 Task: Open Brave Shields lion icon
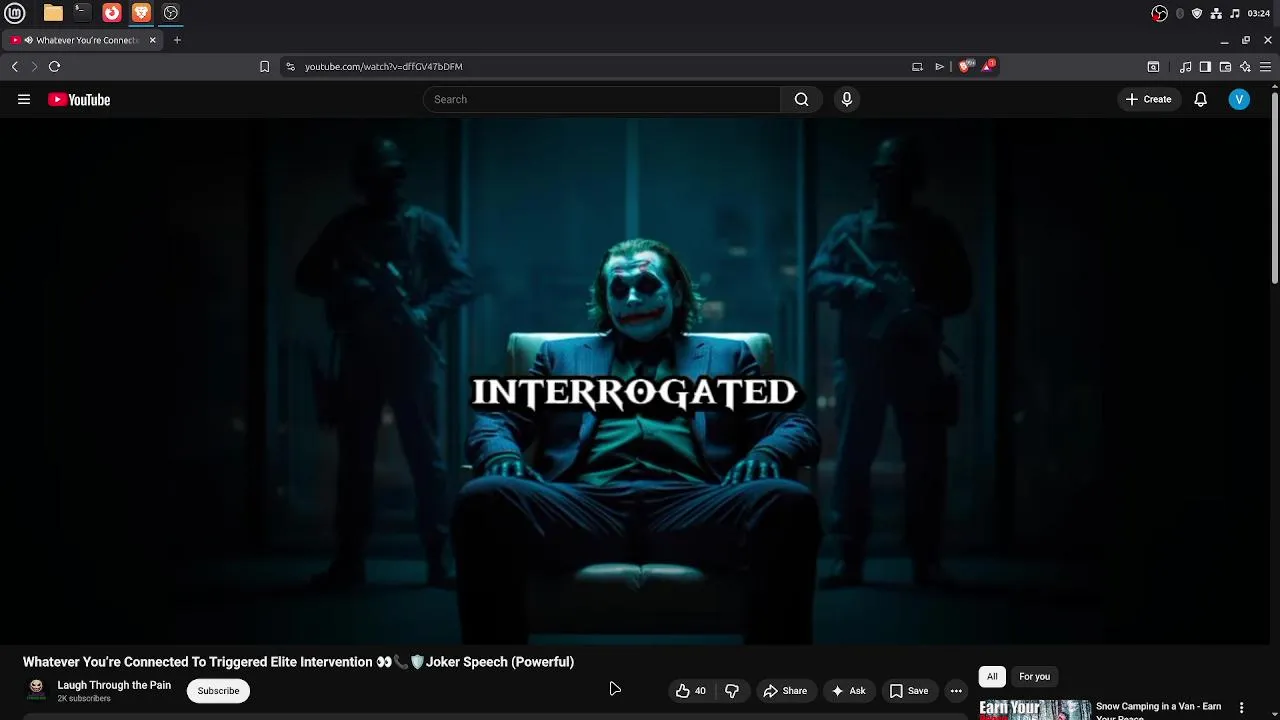click(x=965, y=67)
